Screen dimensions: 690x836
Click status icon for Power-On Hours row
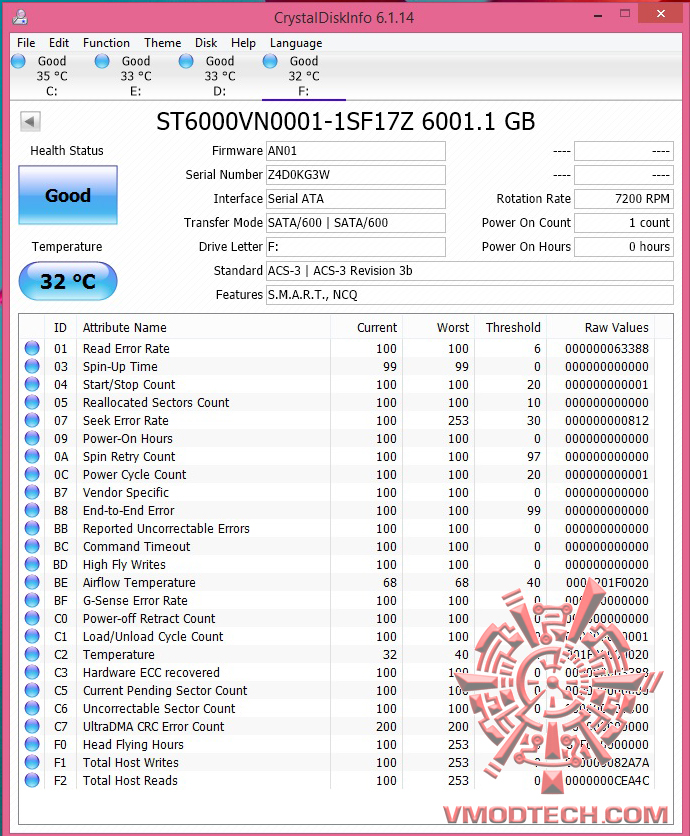(32, 438)
